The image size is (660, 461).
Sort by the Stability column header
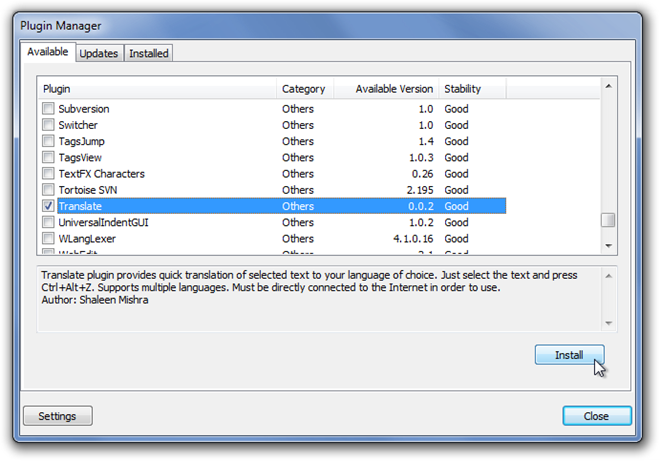(472, 89)
